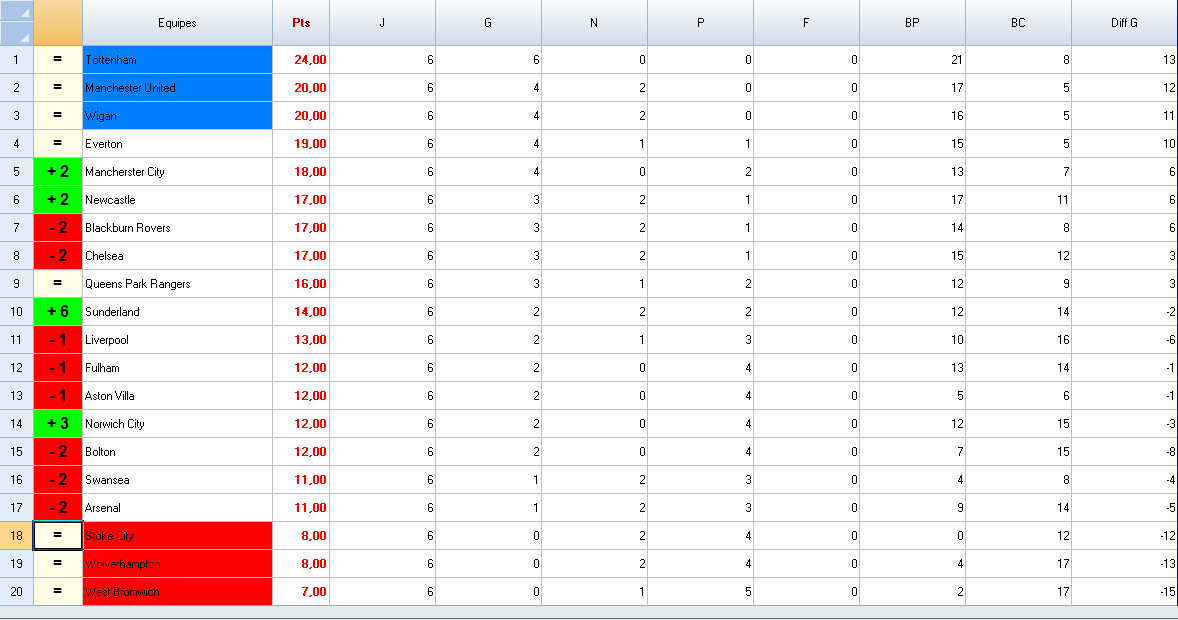Click the -1 rank change for Liverpool

point(58,340)
